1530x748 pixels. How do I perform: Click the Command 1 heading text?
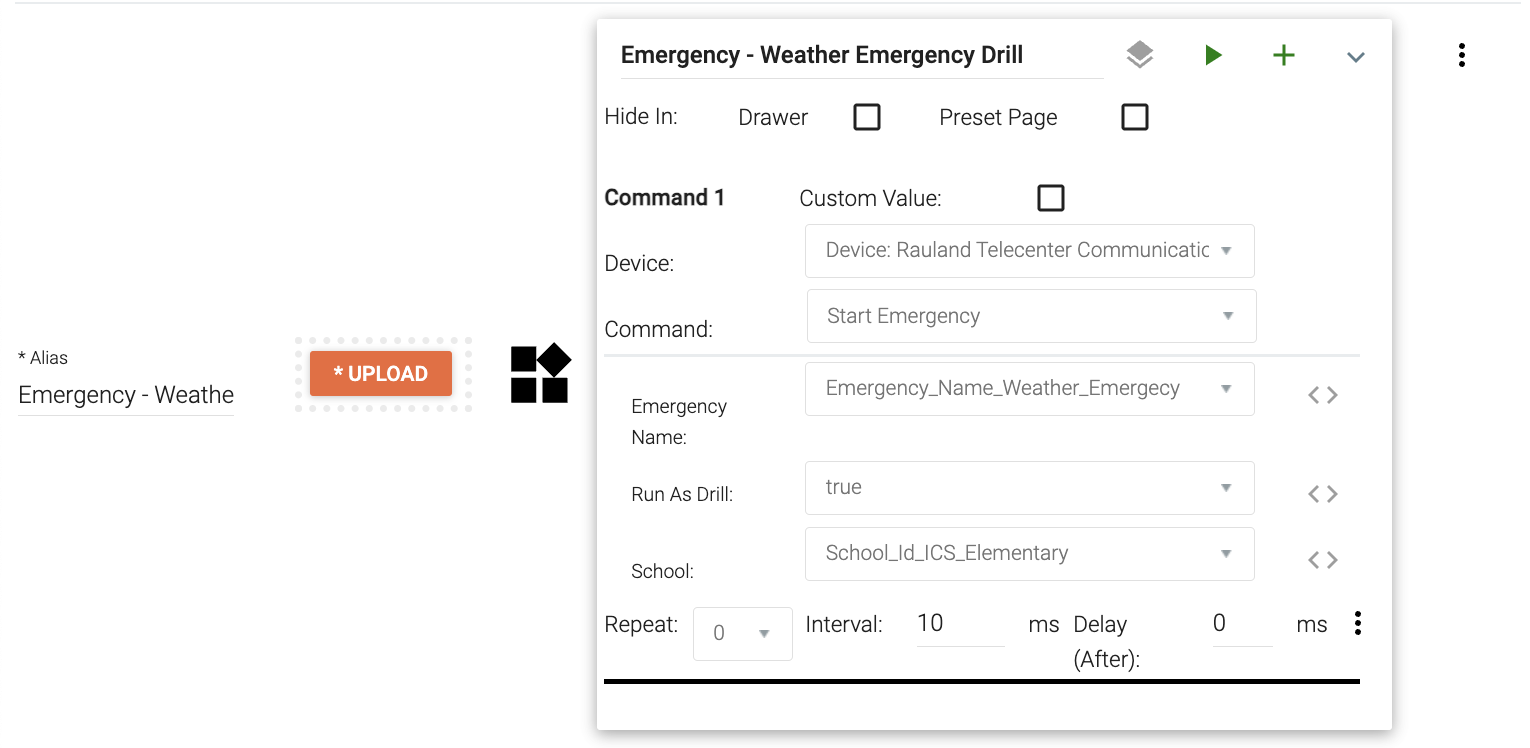665,198
